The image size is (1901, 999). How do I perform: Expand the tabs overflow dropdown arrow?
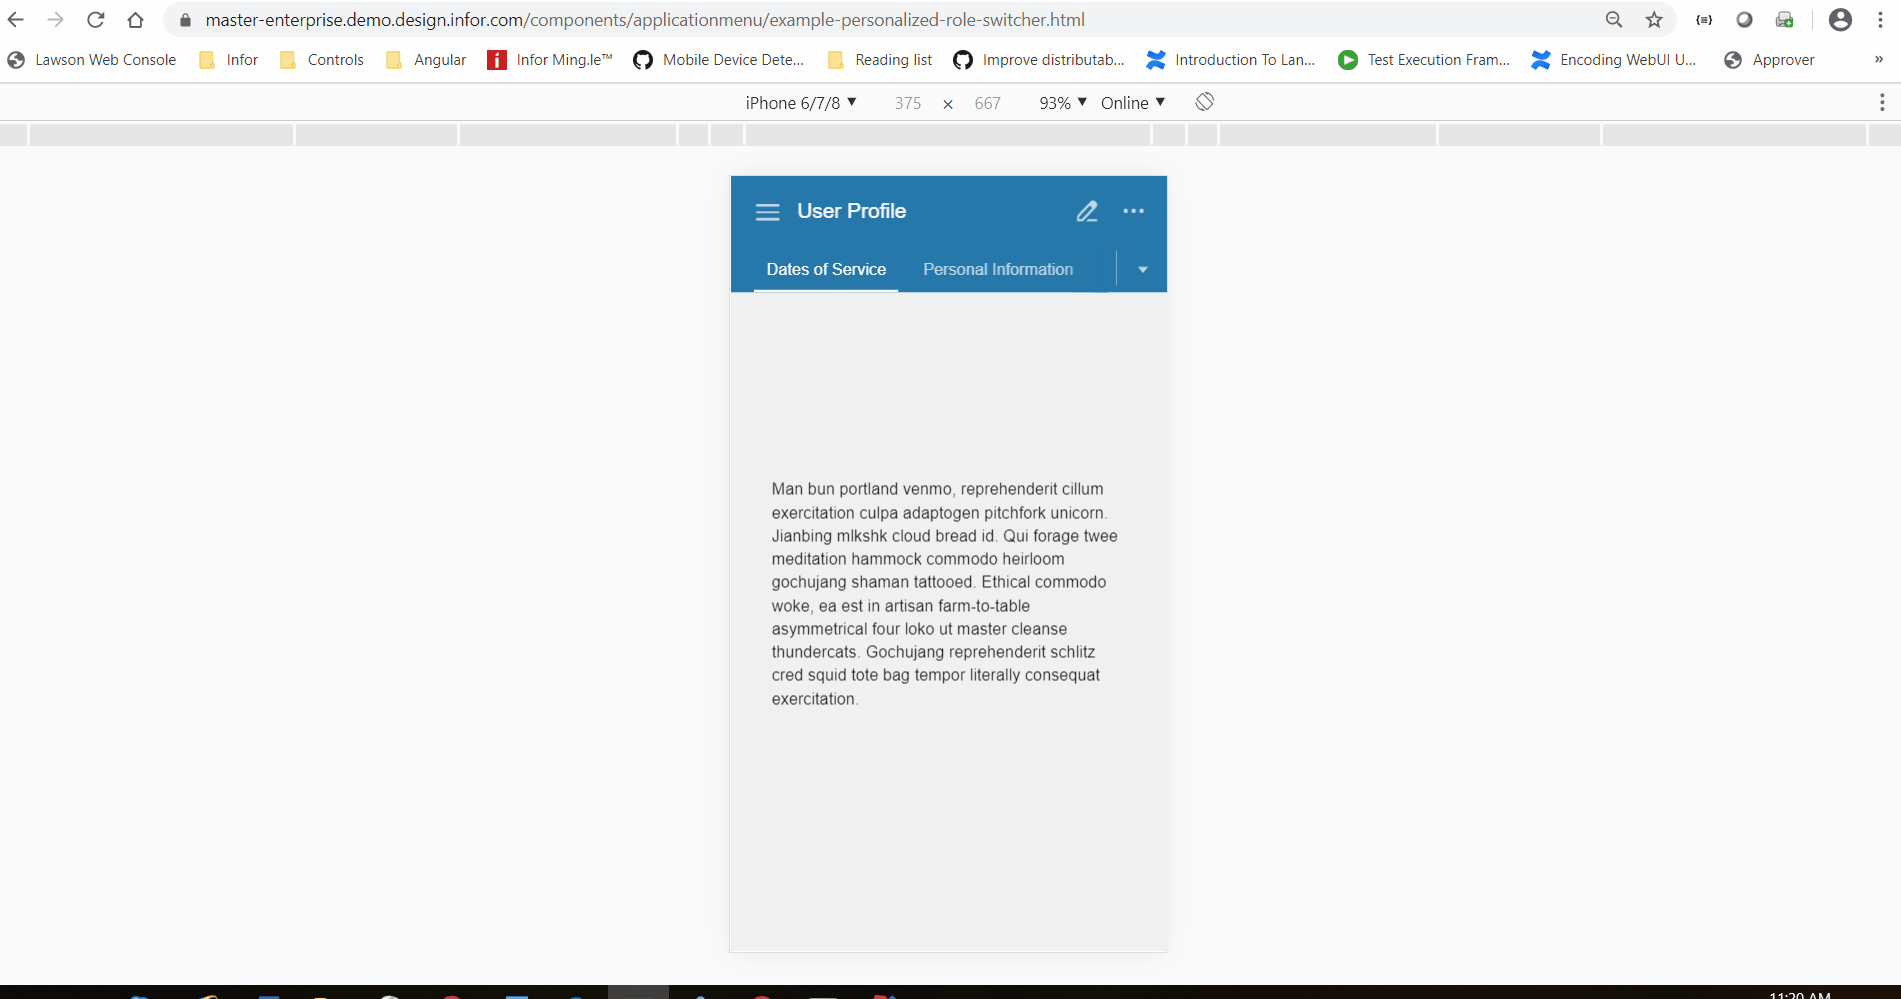[x=1142, y=270]
